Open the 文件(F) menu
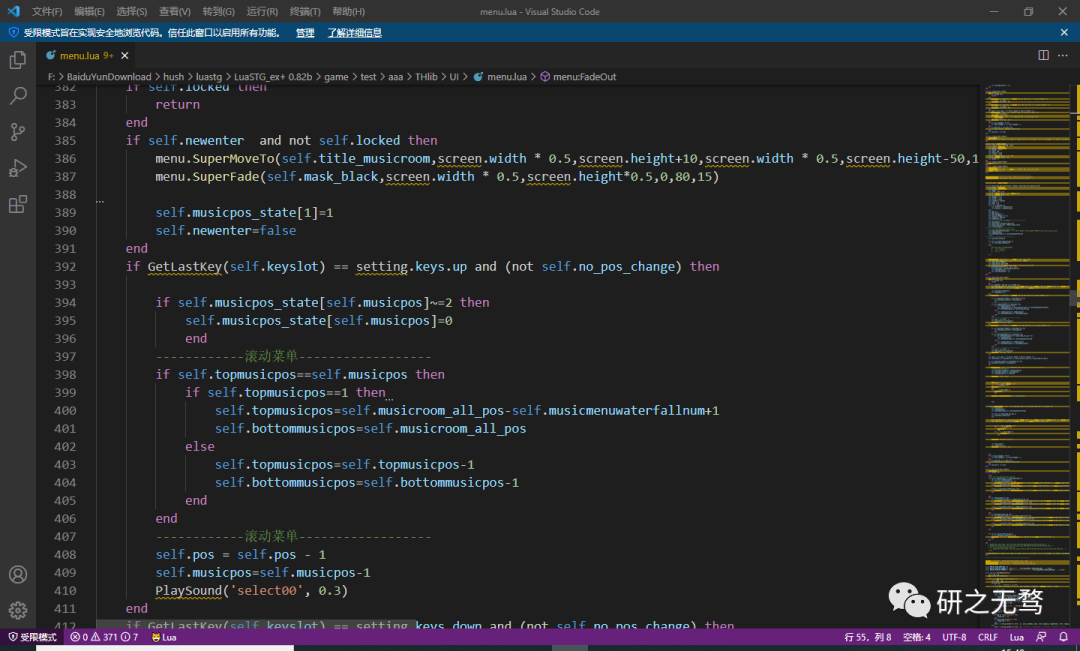Image resolution: width=1080 pixels, height=651 pixels. [46, 12]
